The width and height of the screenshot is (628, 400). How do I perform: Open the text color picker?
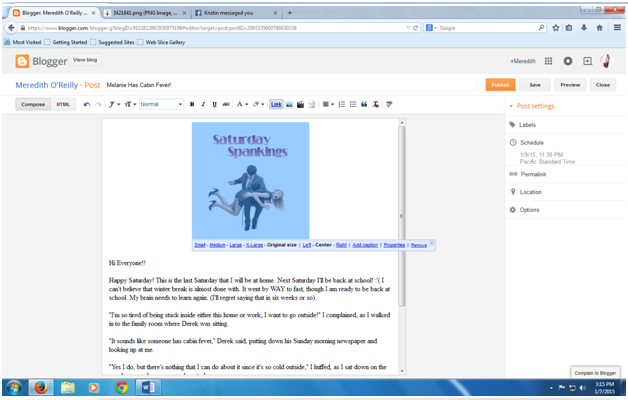[242, 105]
